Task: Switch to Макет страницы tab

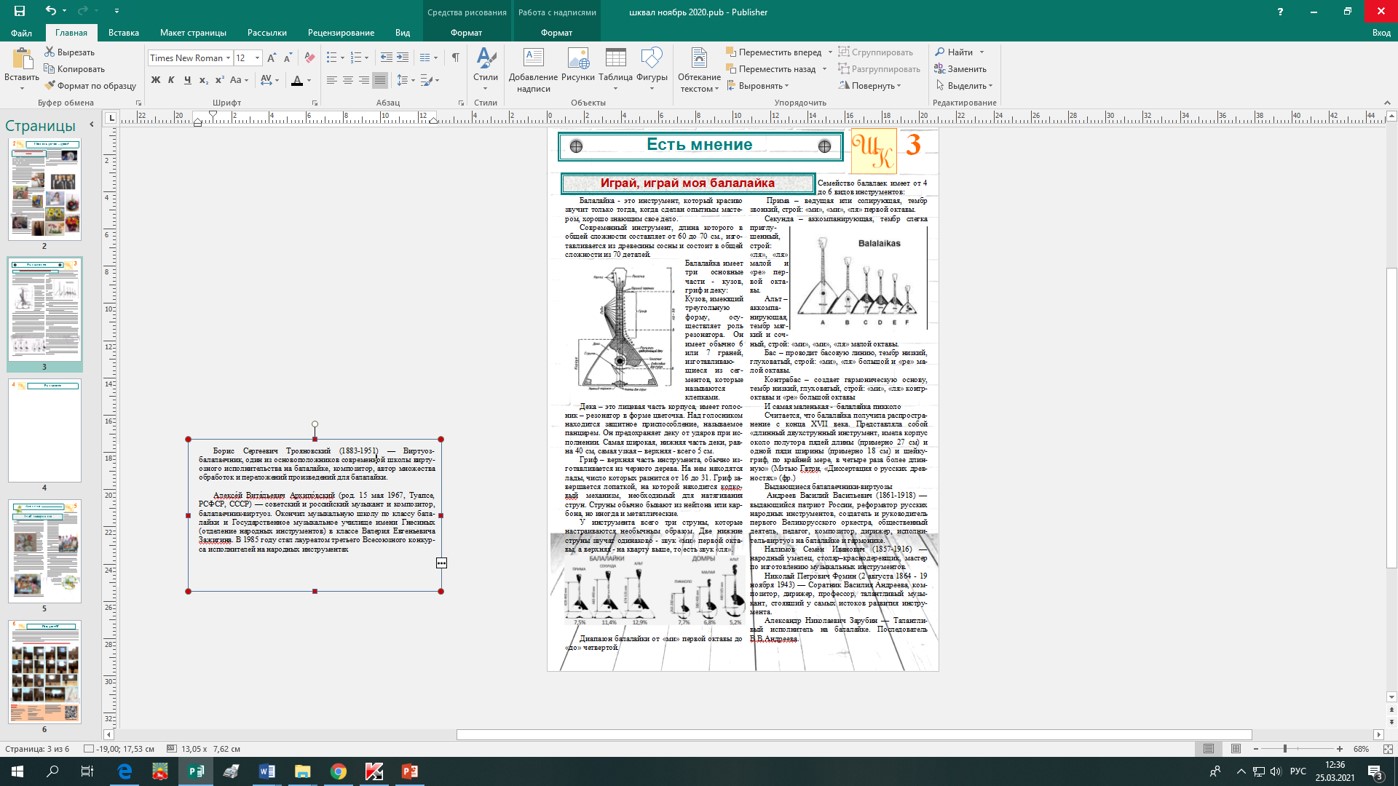Action: tap(193, 33)
